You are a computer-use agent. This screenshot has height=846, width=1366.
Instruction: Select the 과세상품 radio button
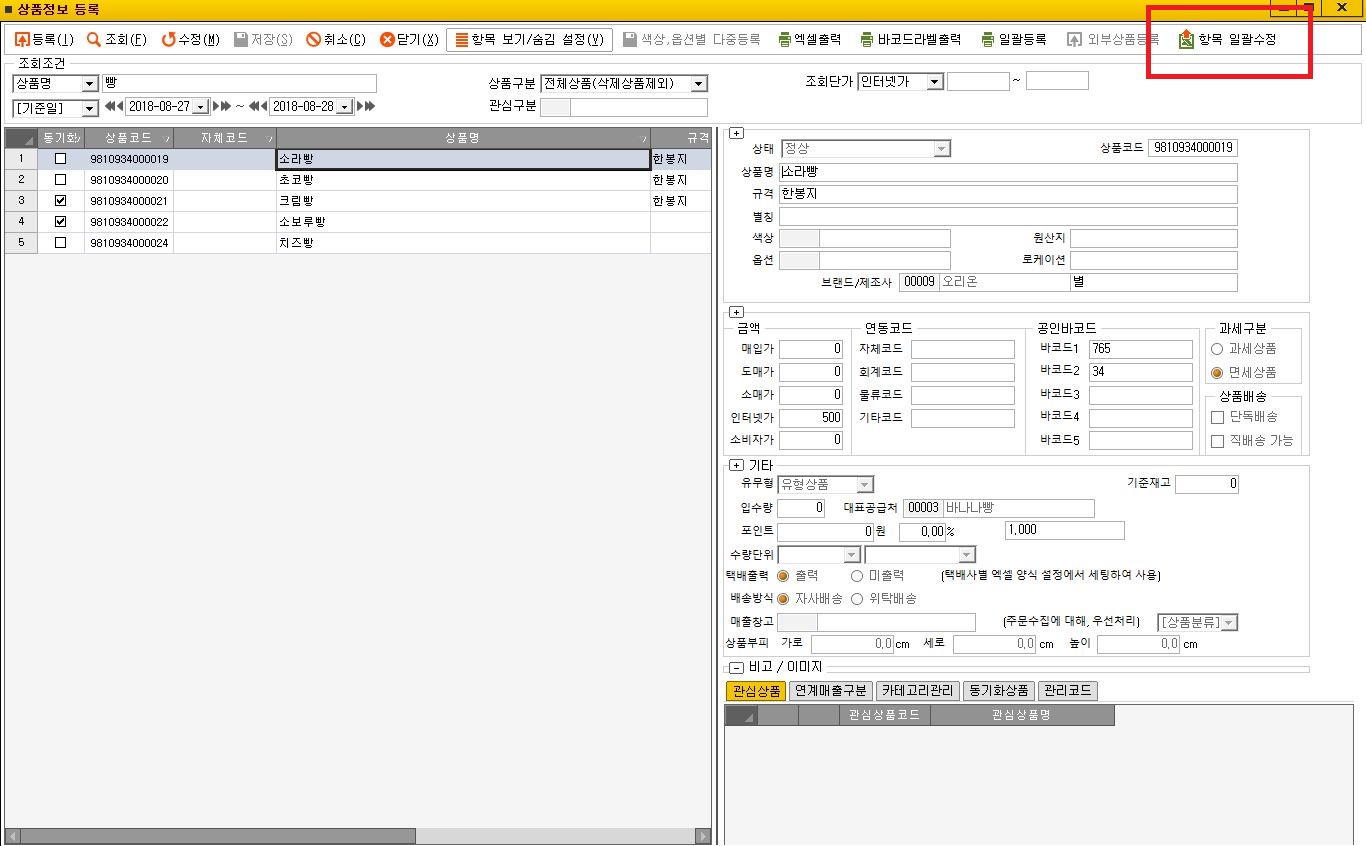[x=1217, y=349]
